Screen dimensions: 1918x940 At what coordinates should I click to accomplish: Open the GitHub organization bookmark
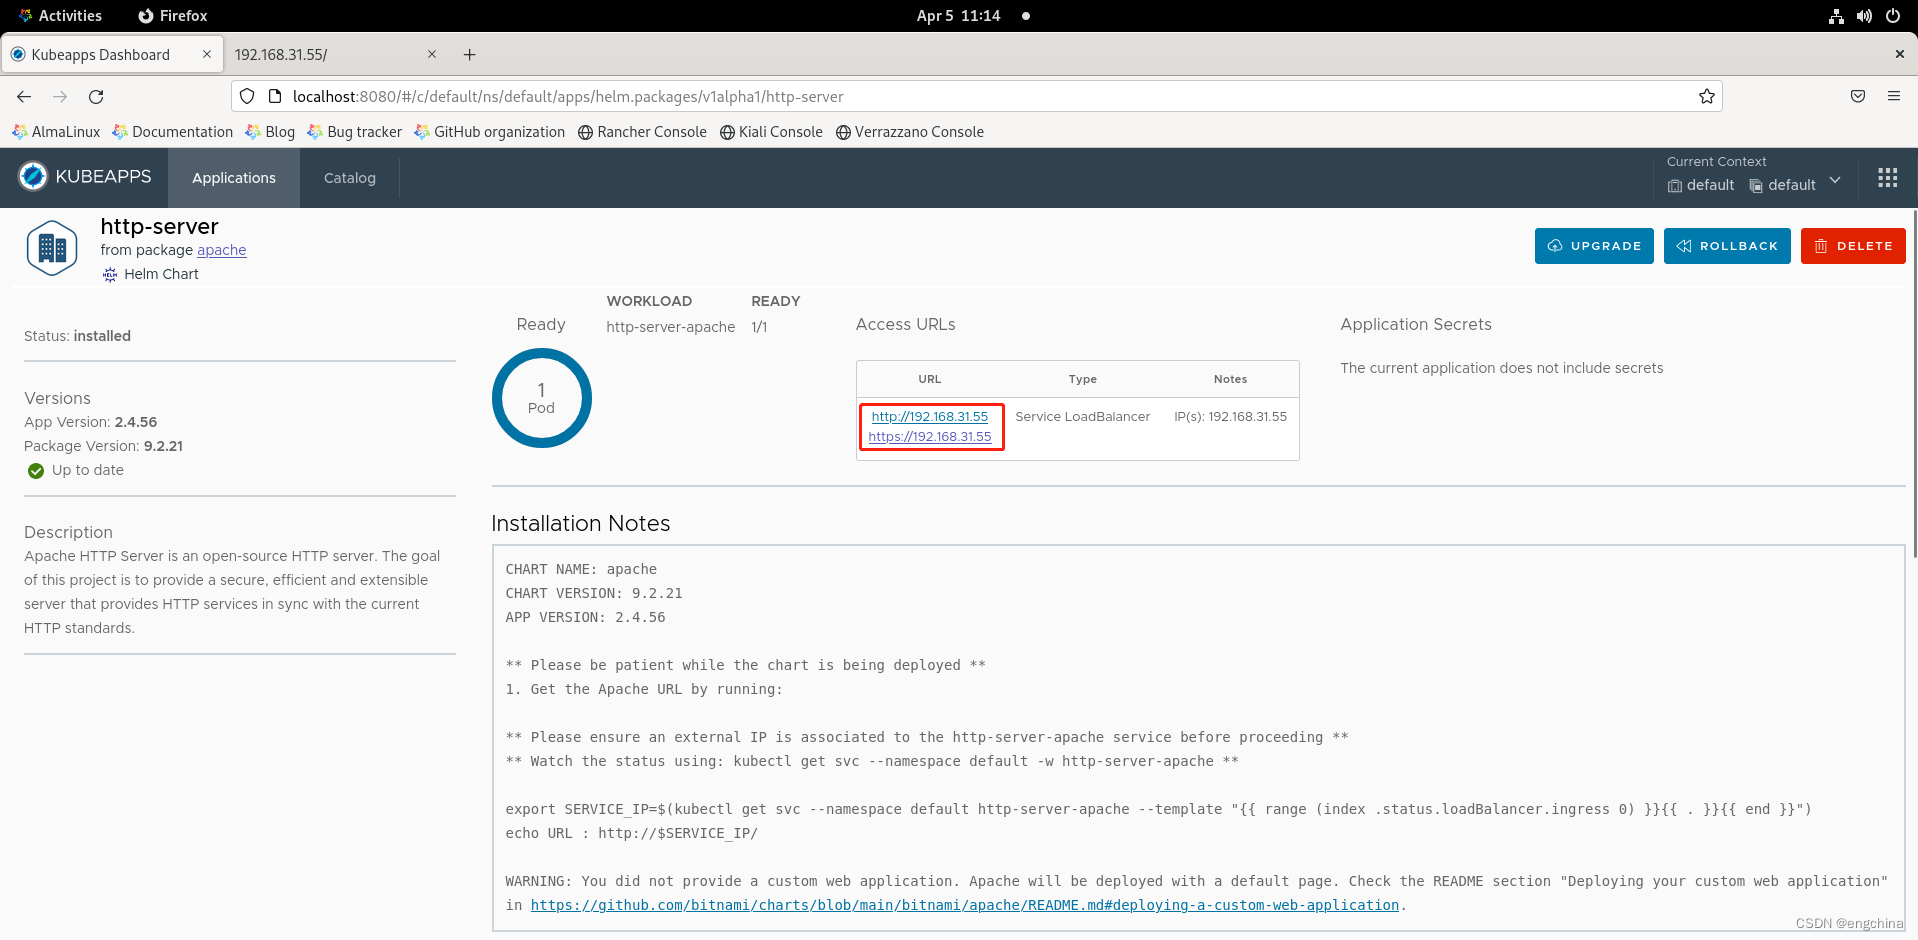(490, 132)
